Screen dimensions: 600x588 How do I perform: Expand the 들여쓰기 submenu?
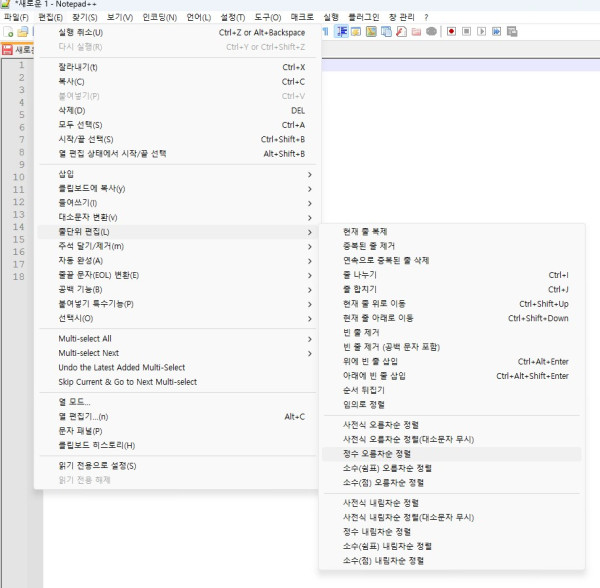[x=177, y=203]
